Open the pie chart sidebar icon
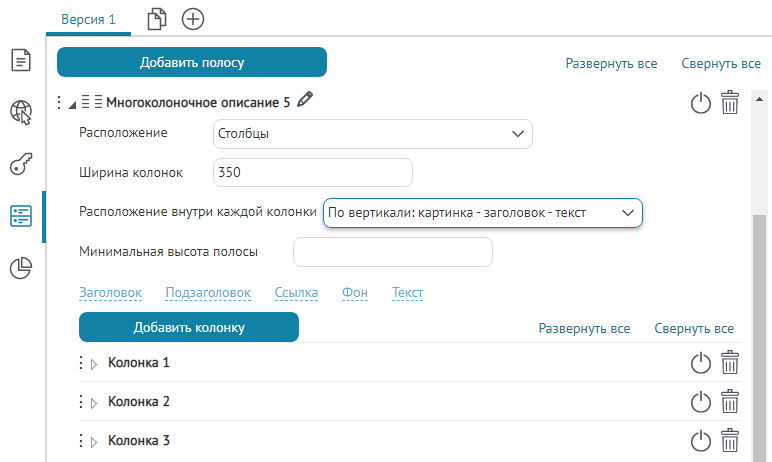The image size is (772, 462). [21, 268]
